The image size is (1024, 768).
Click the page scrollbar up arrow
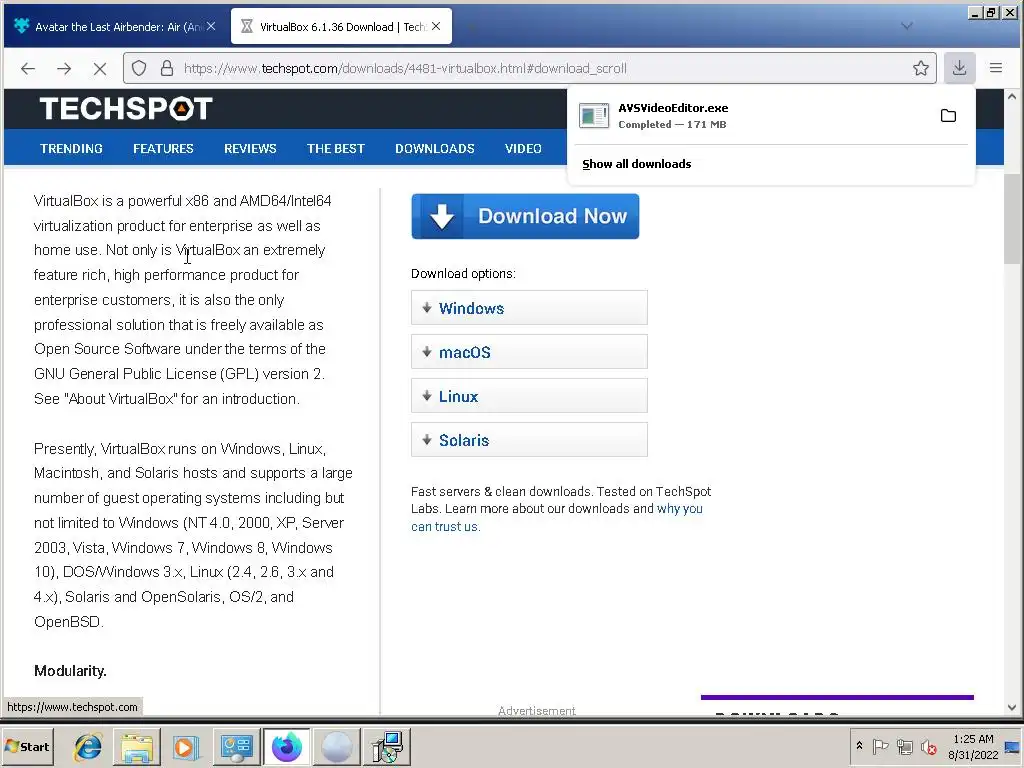1012,97
